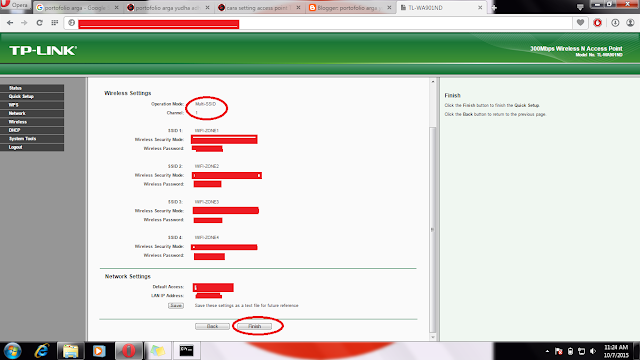The width and height of the screenshot is (640, 360).
Task: Close the TL-WA901ND tab
Action: tap(480, 8)
